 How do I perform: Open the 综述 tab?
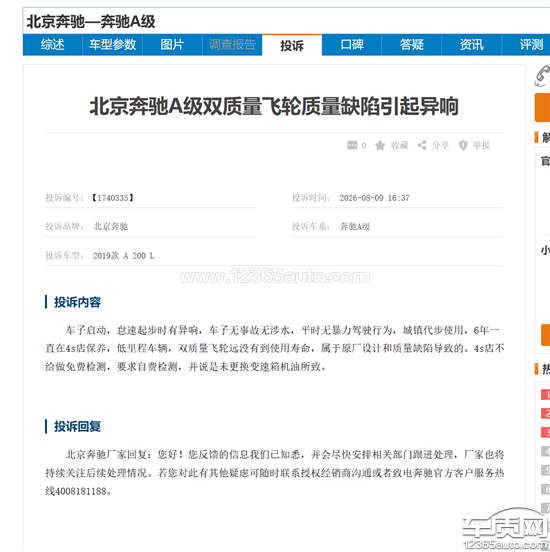click(52, 45)
